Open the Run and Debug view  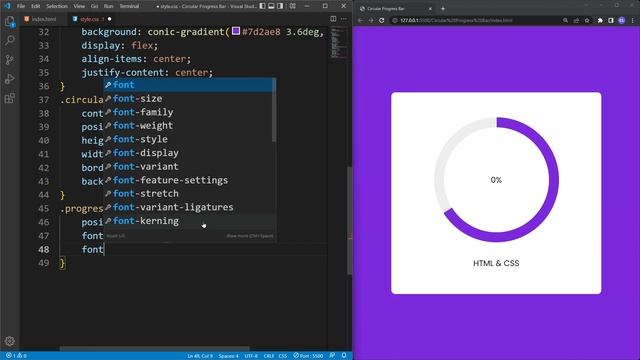tap(9, 79)
